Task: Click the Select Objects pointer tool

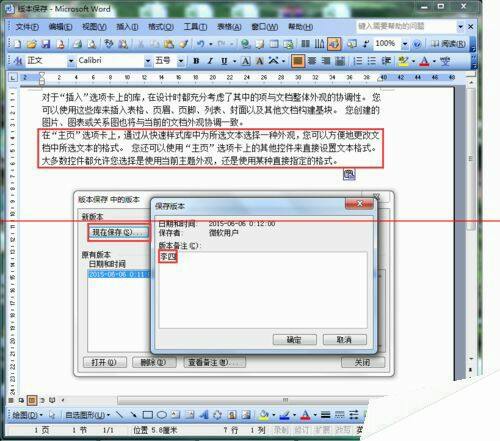Action: [52, 415]
